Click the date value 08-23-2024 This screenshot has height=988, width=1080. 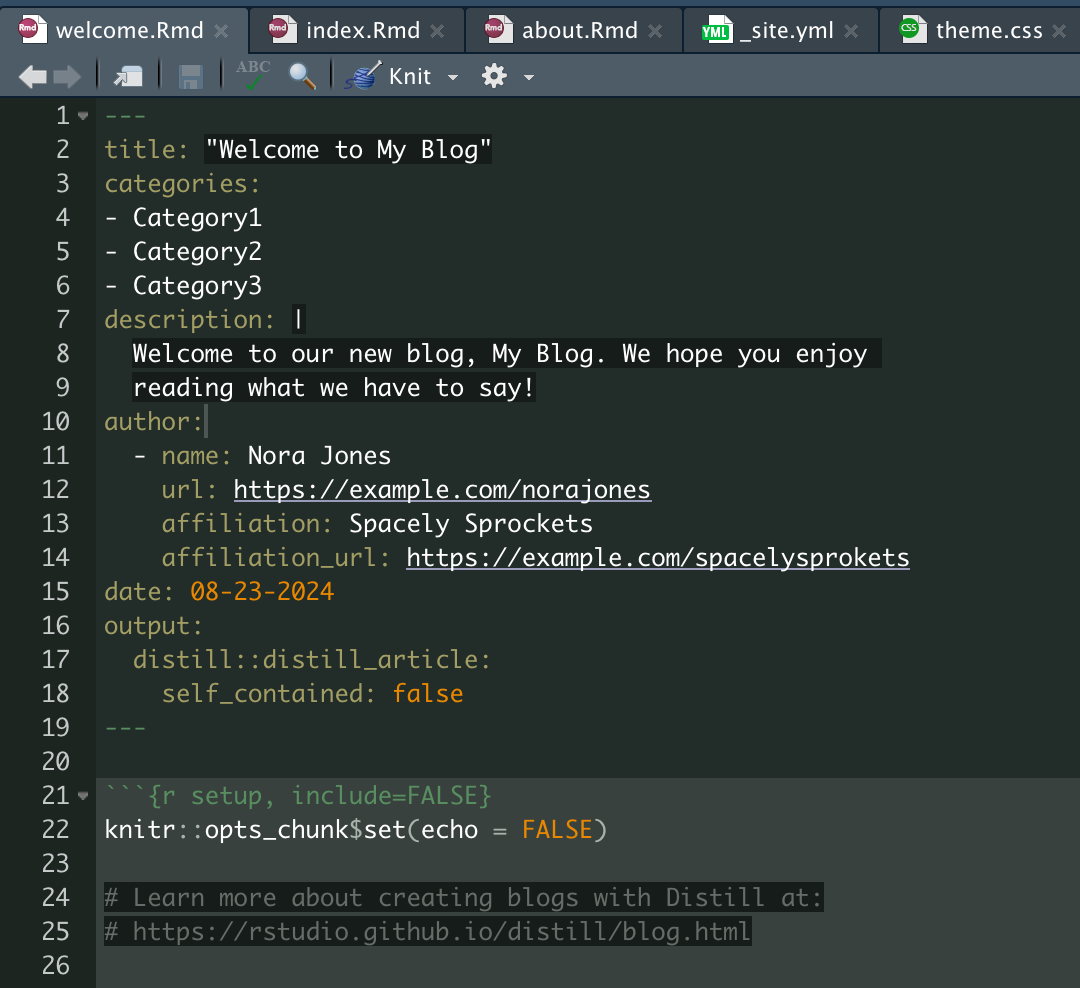(x=262, y=592)
